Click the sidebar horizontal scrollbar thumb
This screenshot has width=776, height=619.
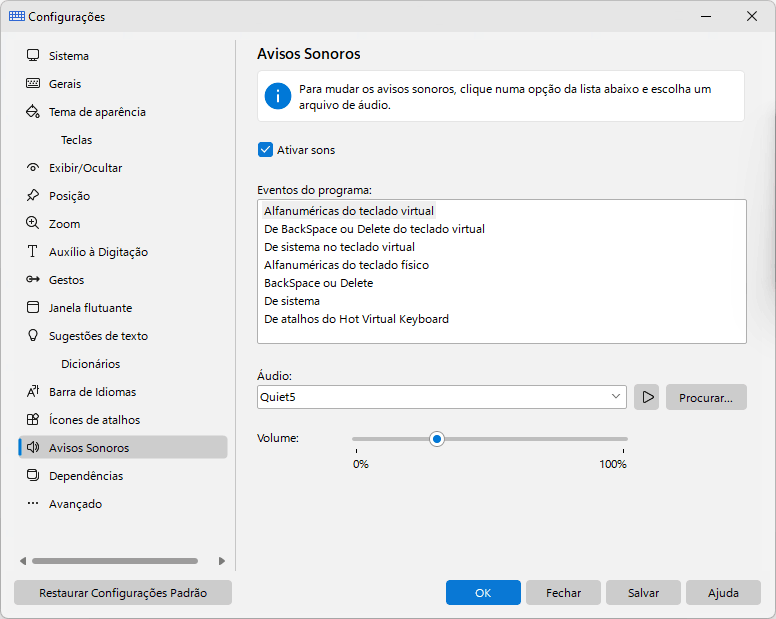(115, 561)
